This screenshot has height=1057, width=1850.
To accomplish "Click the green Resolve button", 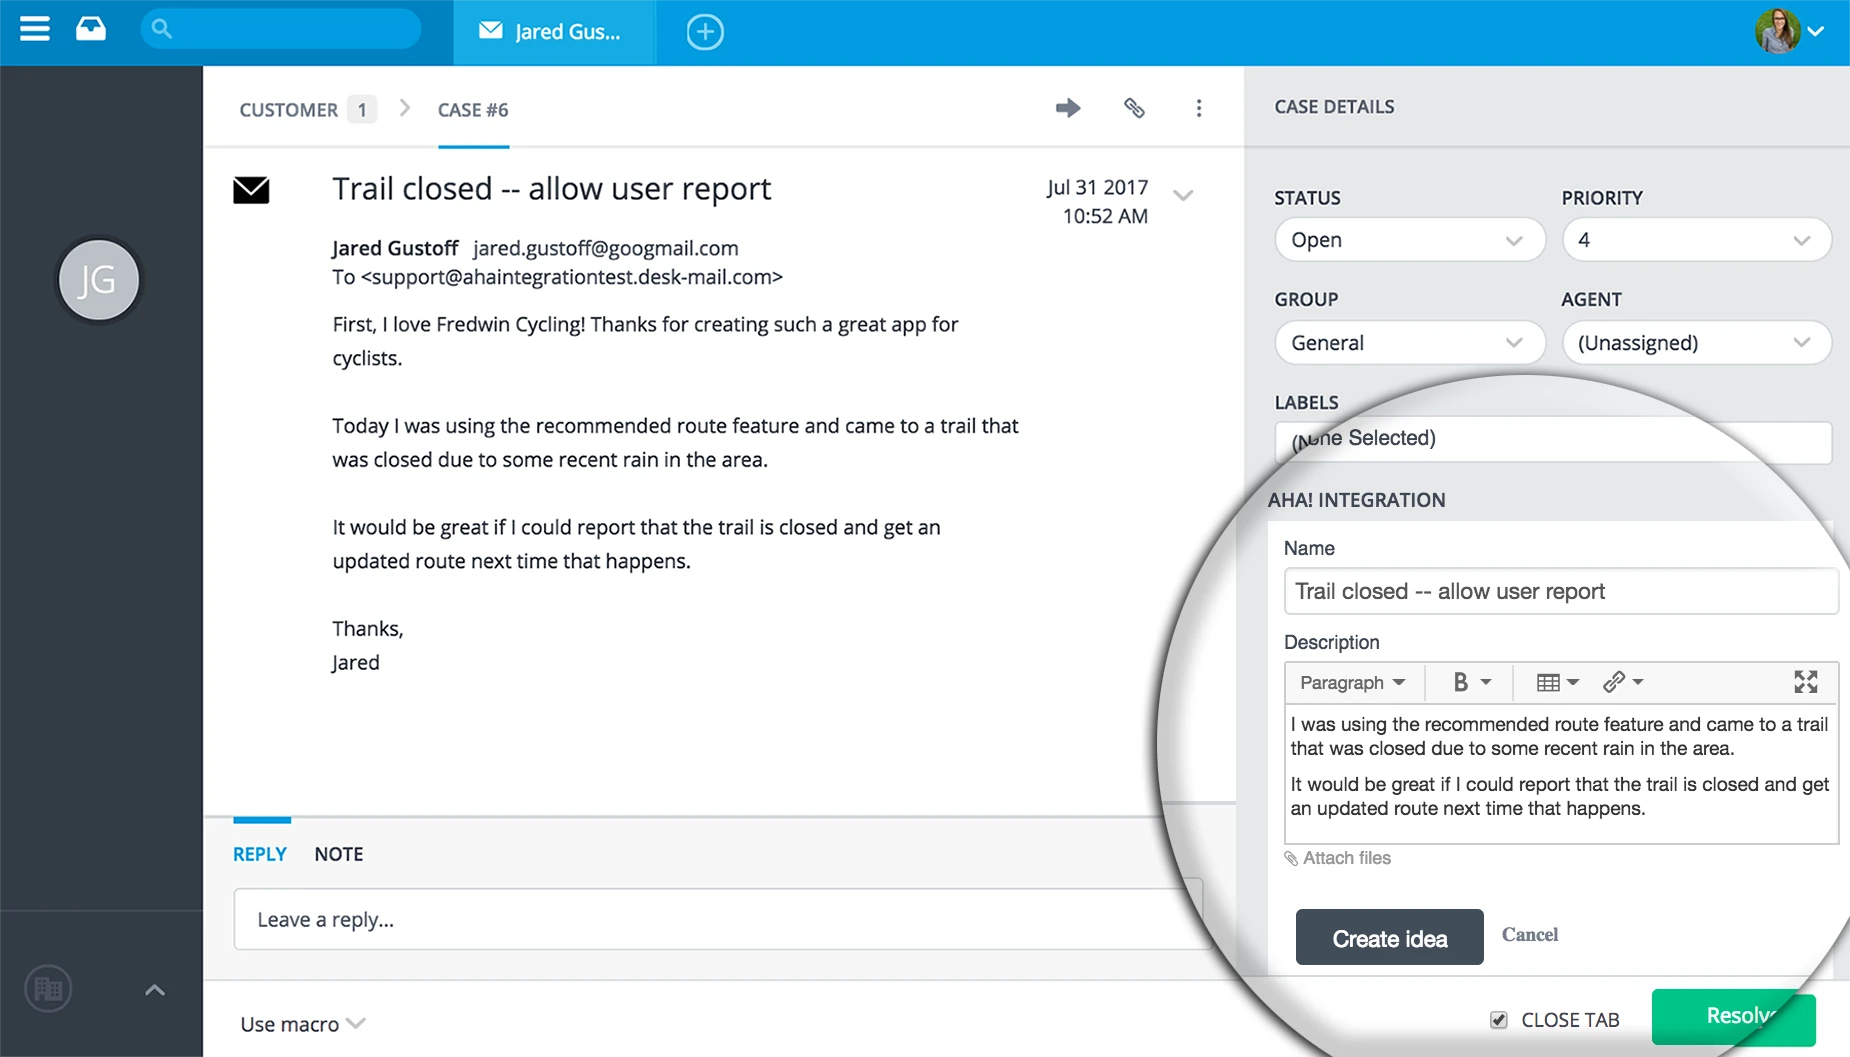I will pyautogui.click(x=1733, y=1017).
